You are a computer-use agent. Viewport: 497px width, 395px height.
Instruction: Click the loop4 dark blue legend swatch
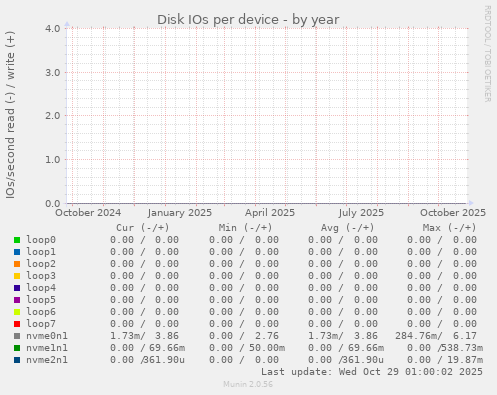coord(17,288)
